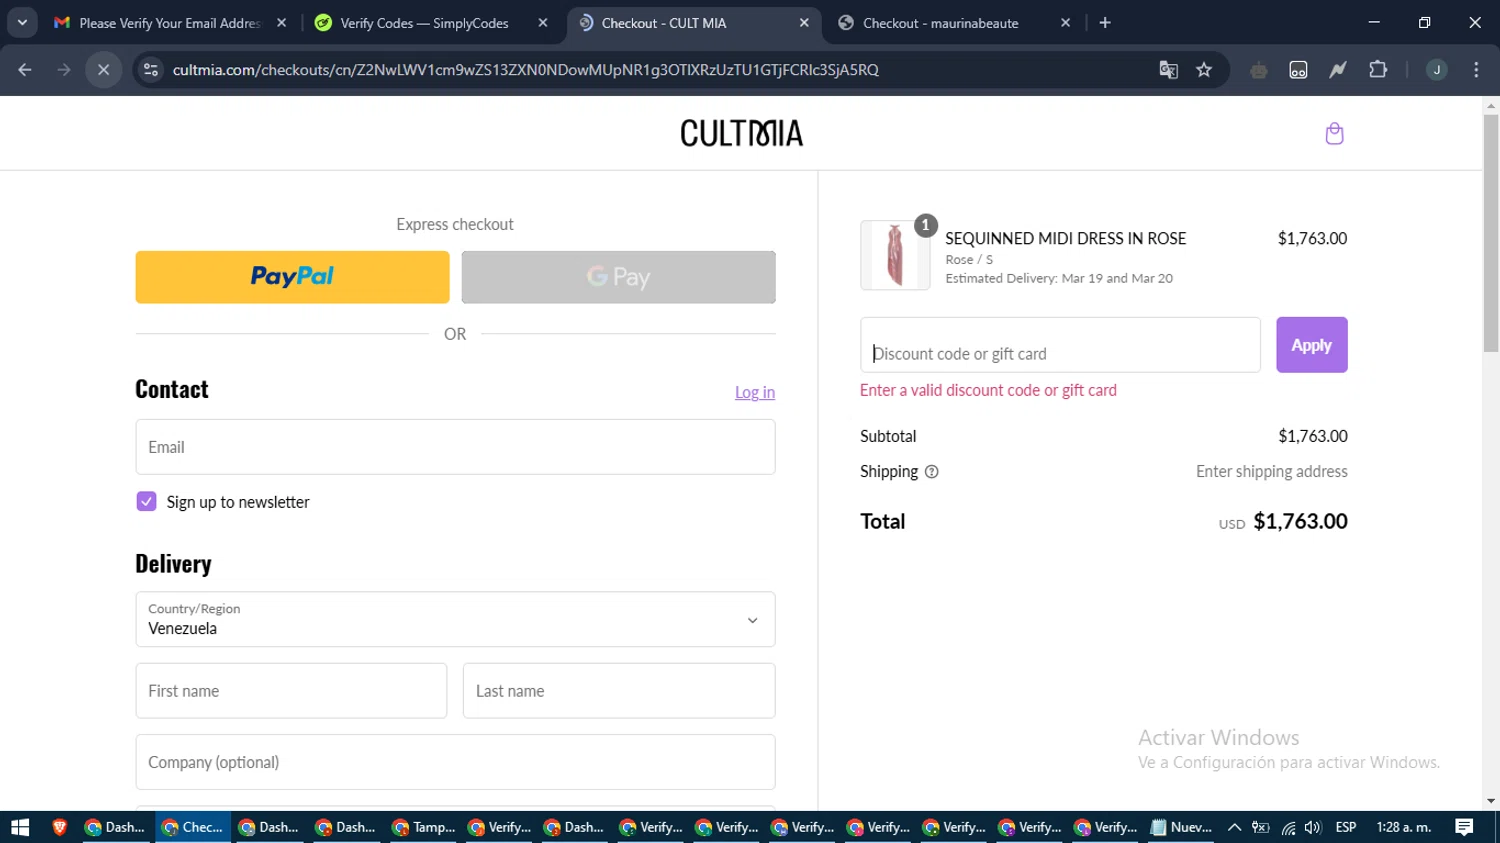Close the SimplyCodes tab

click(x=543, y=23)
